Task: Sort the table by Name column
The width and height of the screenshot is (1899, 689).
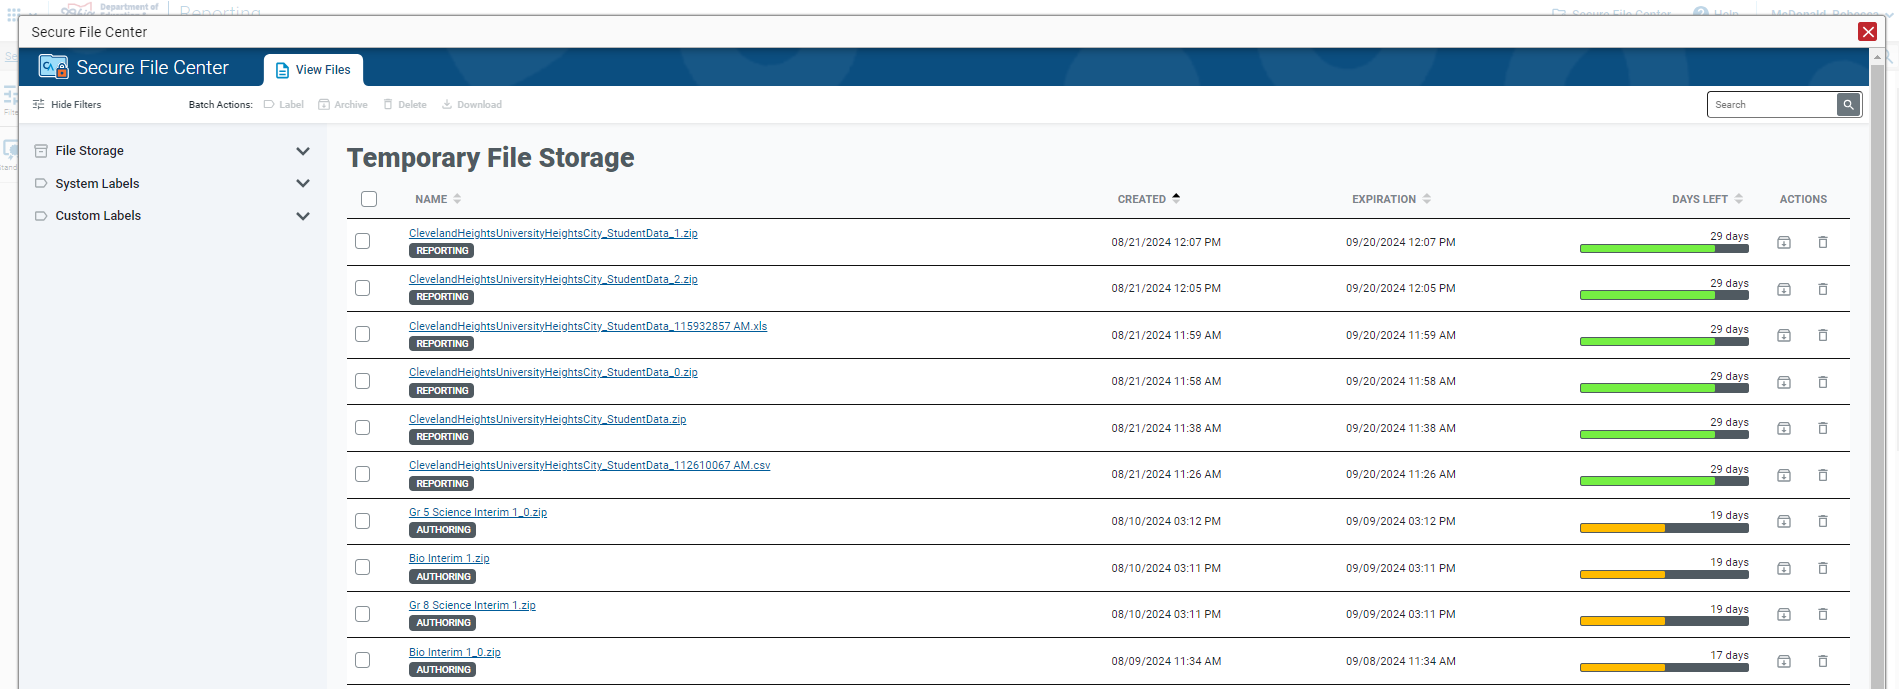Action: tap(438, 199)
